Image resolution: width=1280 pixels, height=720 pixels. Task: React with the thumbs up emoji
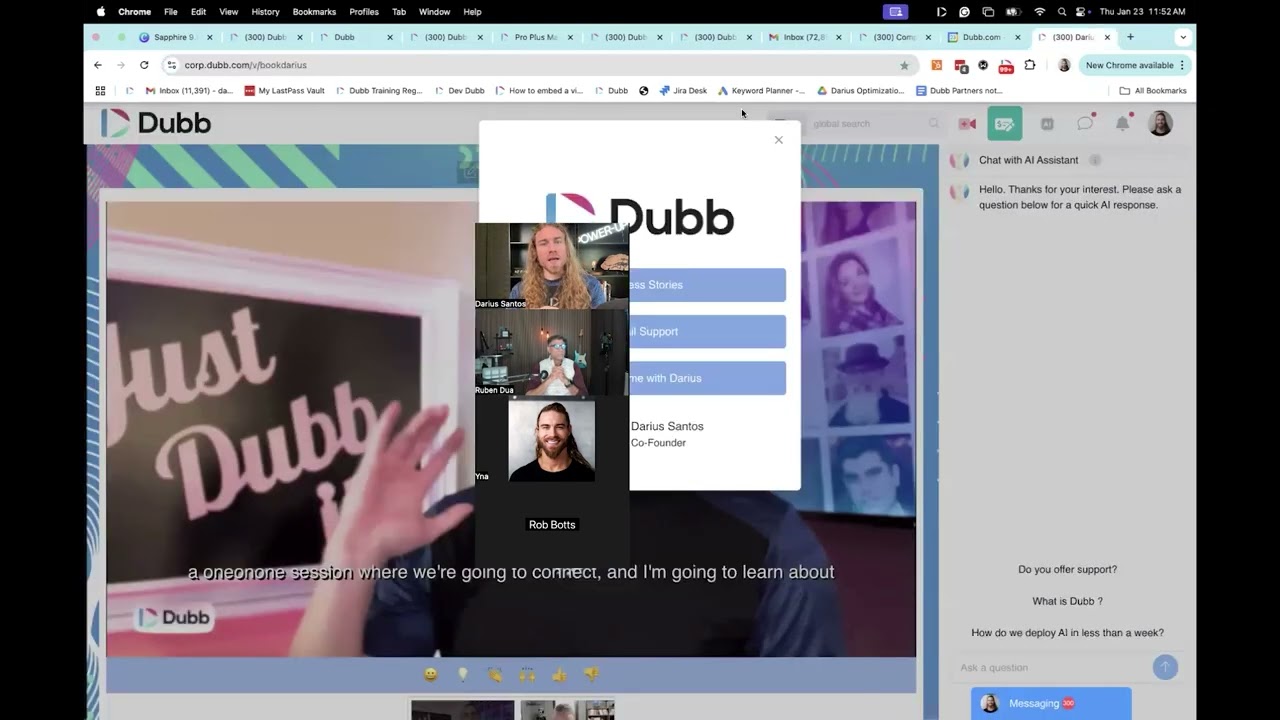(x=559, y=675)
